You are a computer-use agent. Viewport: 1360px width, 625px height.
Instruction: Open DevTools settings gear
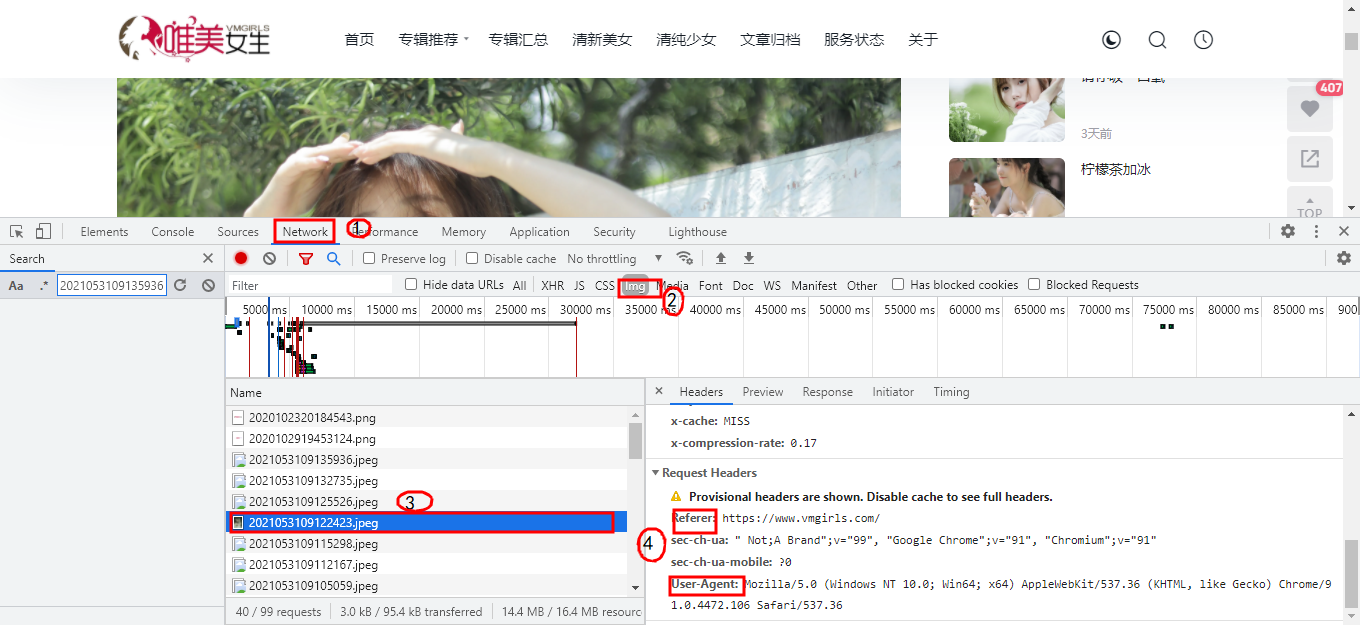tap(1288, 231)
